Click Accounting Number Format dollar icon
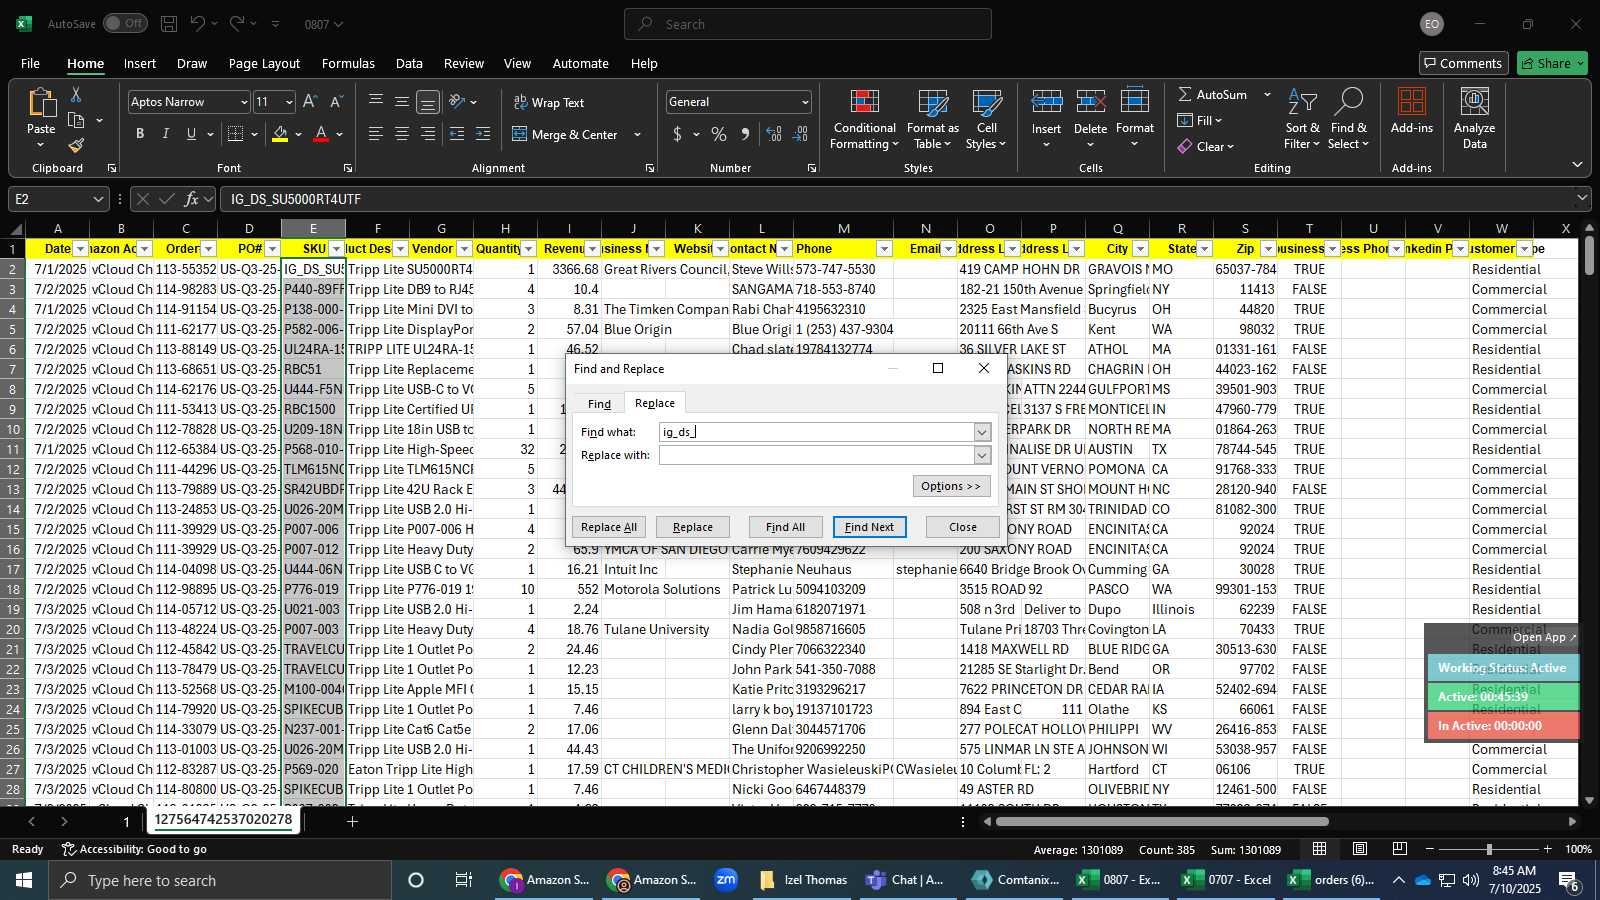 click(x=678, y=134)
